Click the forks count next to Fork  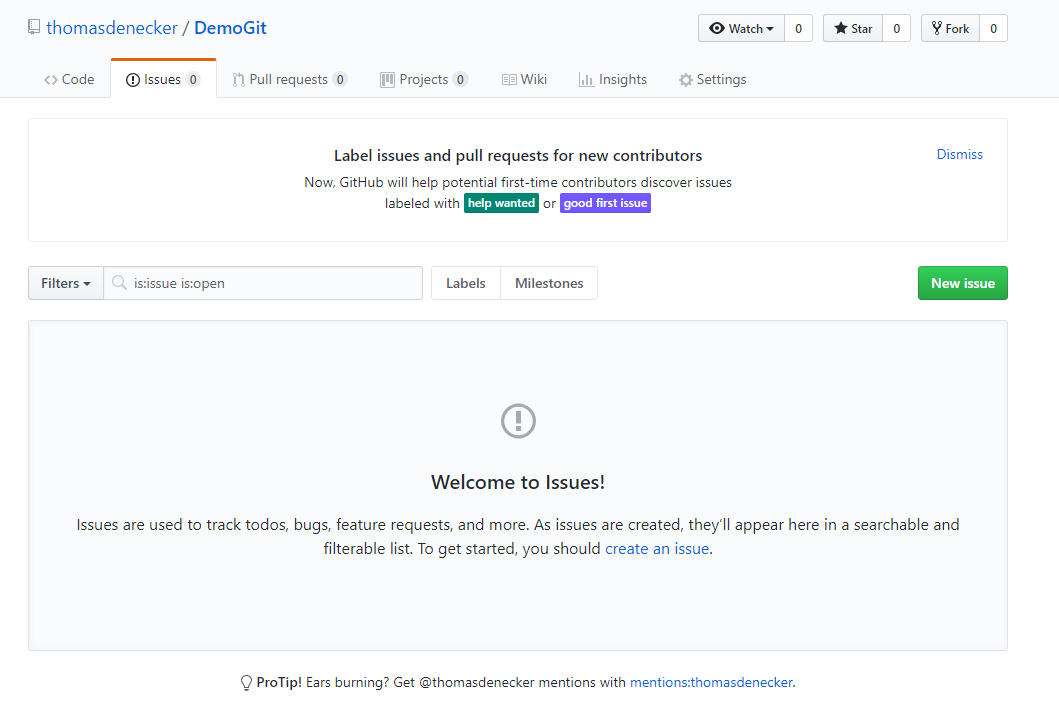[993, 28]
